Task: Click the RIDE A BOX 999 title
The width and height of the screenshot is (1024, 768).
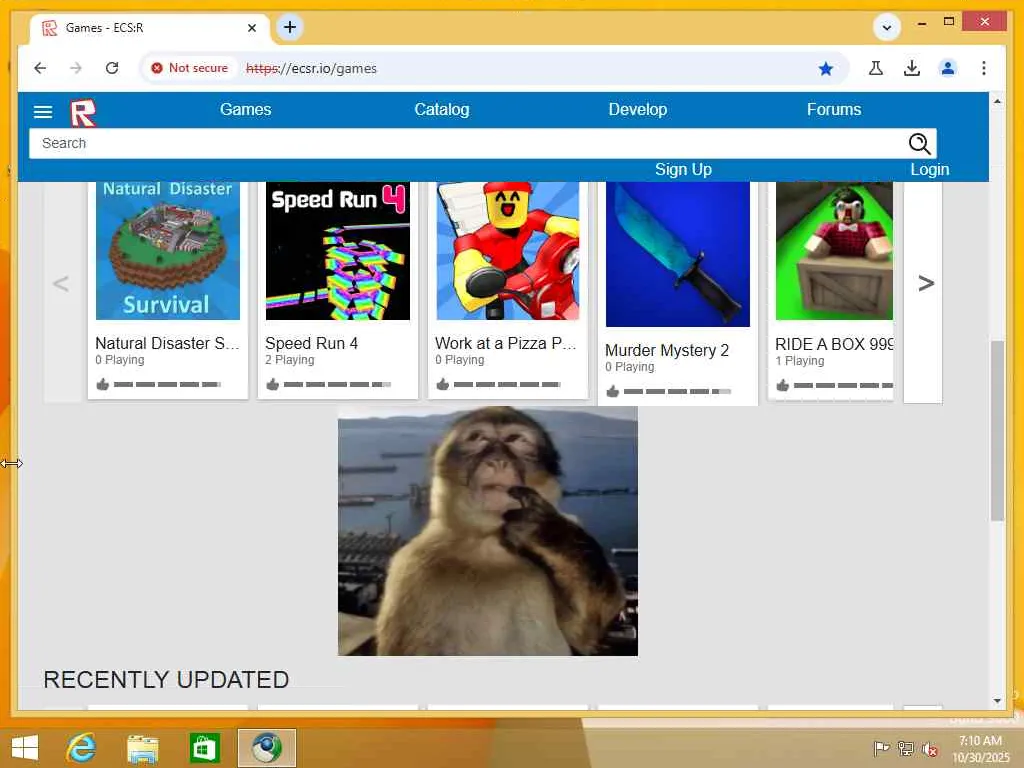Action: (x=834, y=344)
